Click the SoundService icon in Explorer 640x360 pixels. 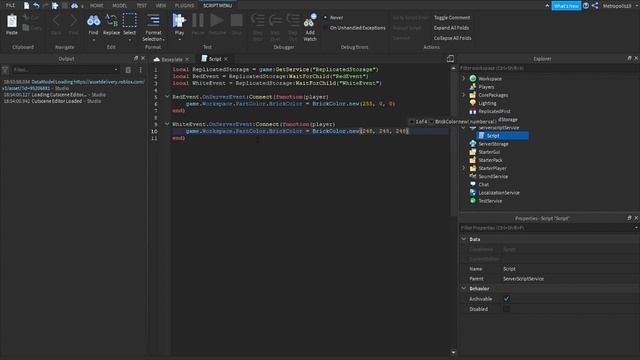473,176
